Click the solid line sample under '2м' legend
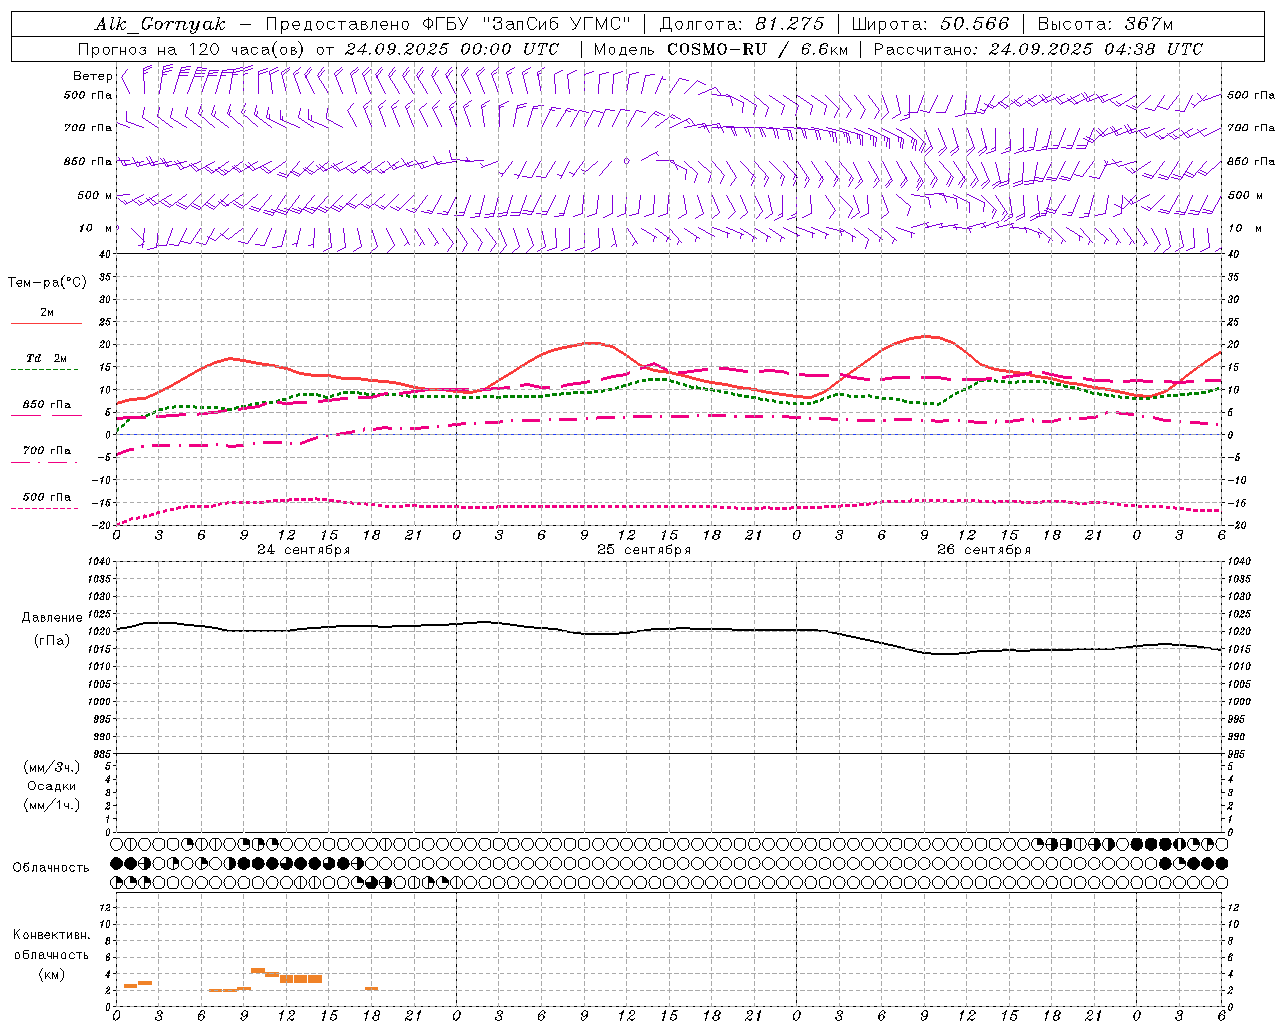The width and height of the screenshot is (1280, 1024). pos(46,323)
